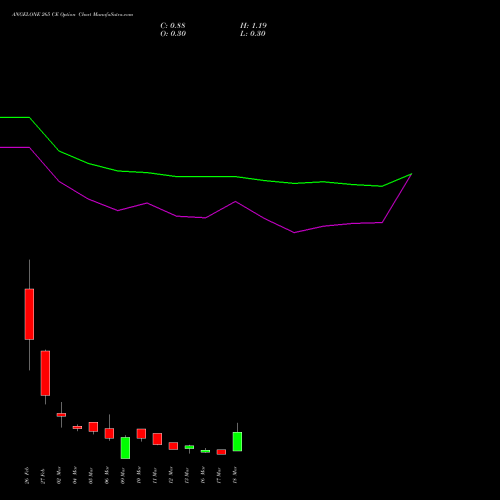This screenshot has height=500, width=500.
Task: Click the 27 Feb date label
Action: [x=43, y=476]
